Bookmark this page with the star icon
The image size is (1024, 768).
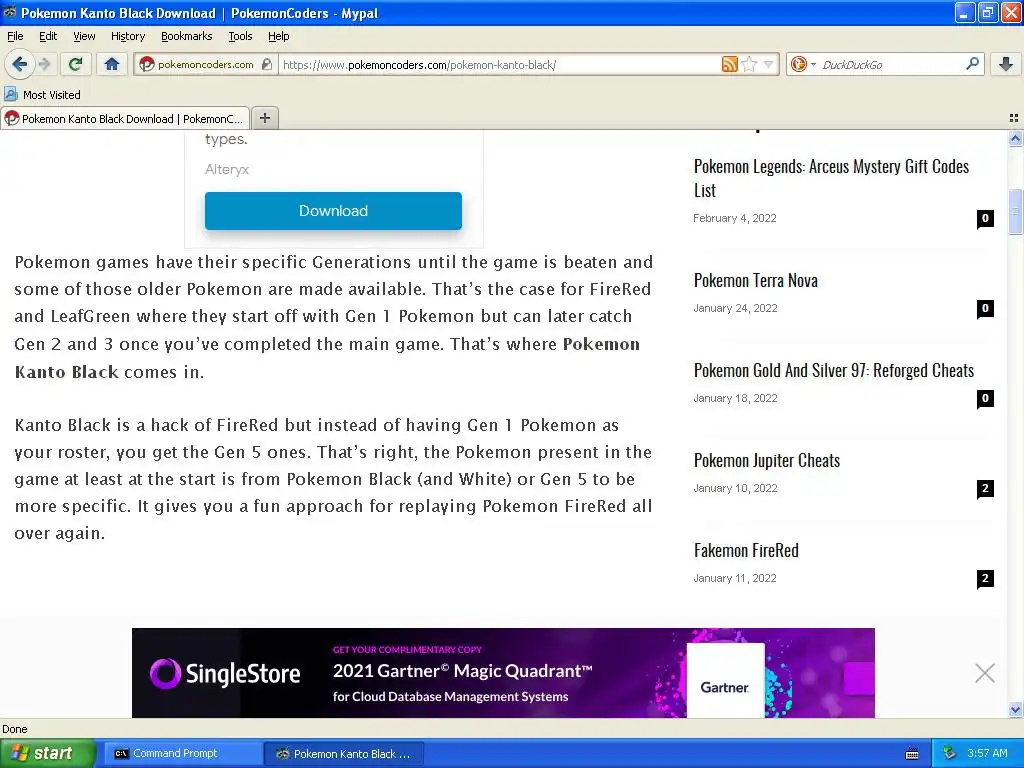(750, 64)
